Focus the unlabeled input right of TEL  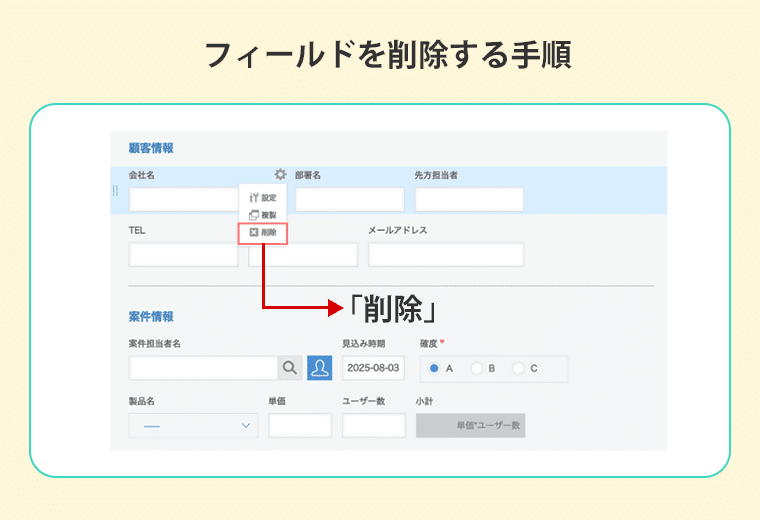pyautogui.click(x=303, y=254)
